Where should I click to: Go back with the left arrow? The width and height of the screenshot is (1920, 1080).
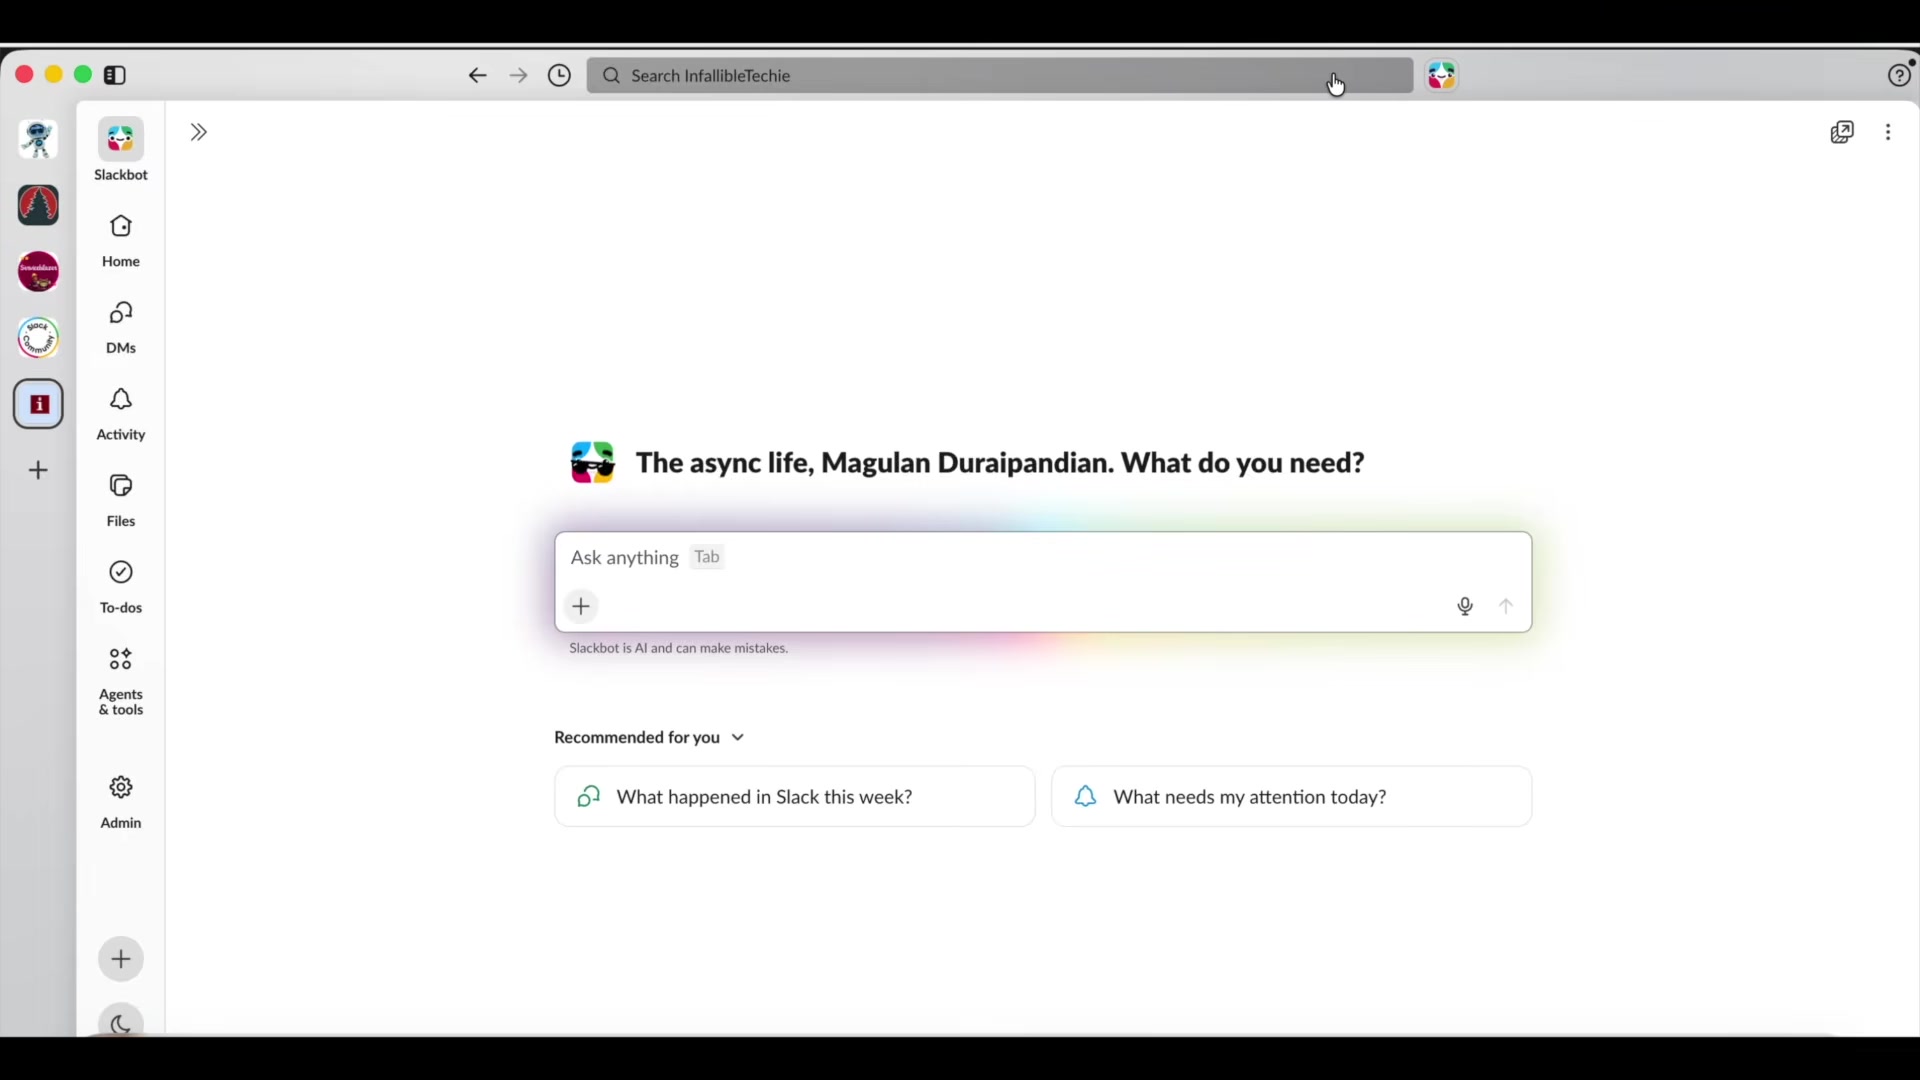477,76
